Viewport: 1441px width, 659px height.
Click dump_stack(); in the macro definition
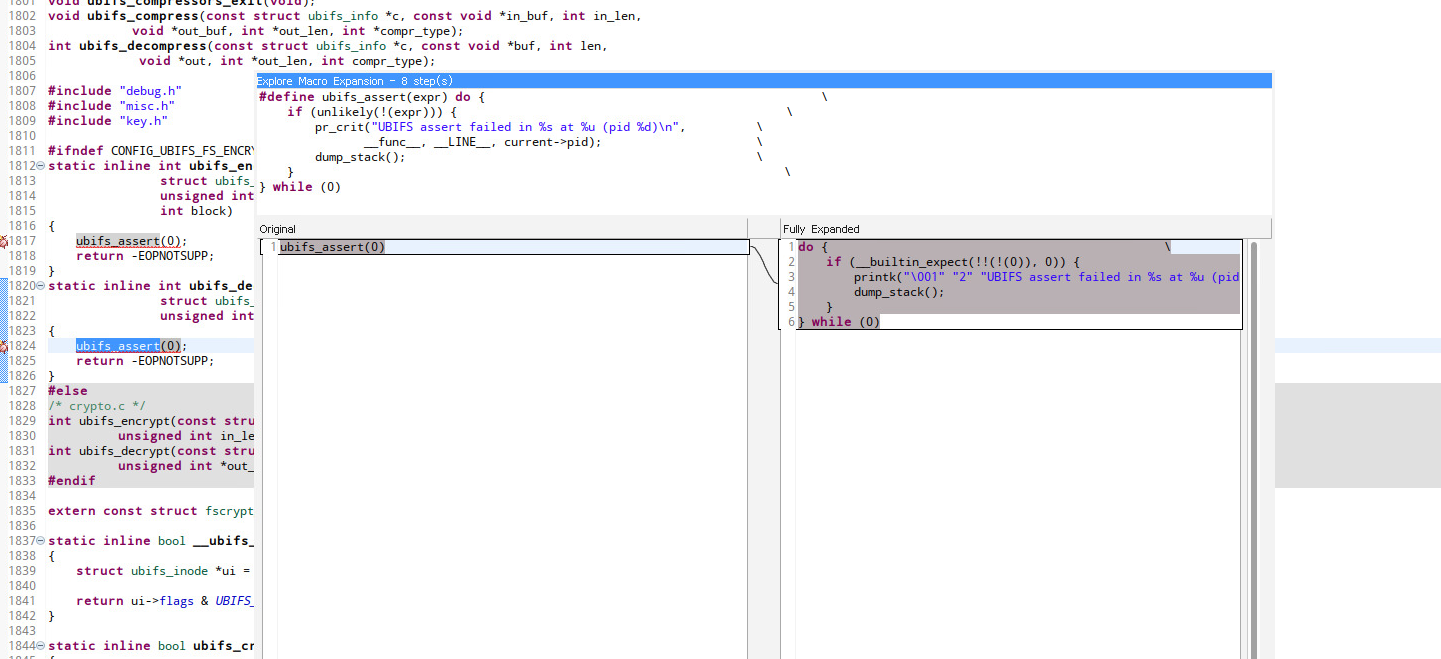360,157
